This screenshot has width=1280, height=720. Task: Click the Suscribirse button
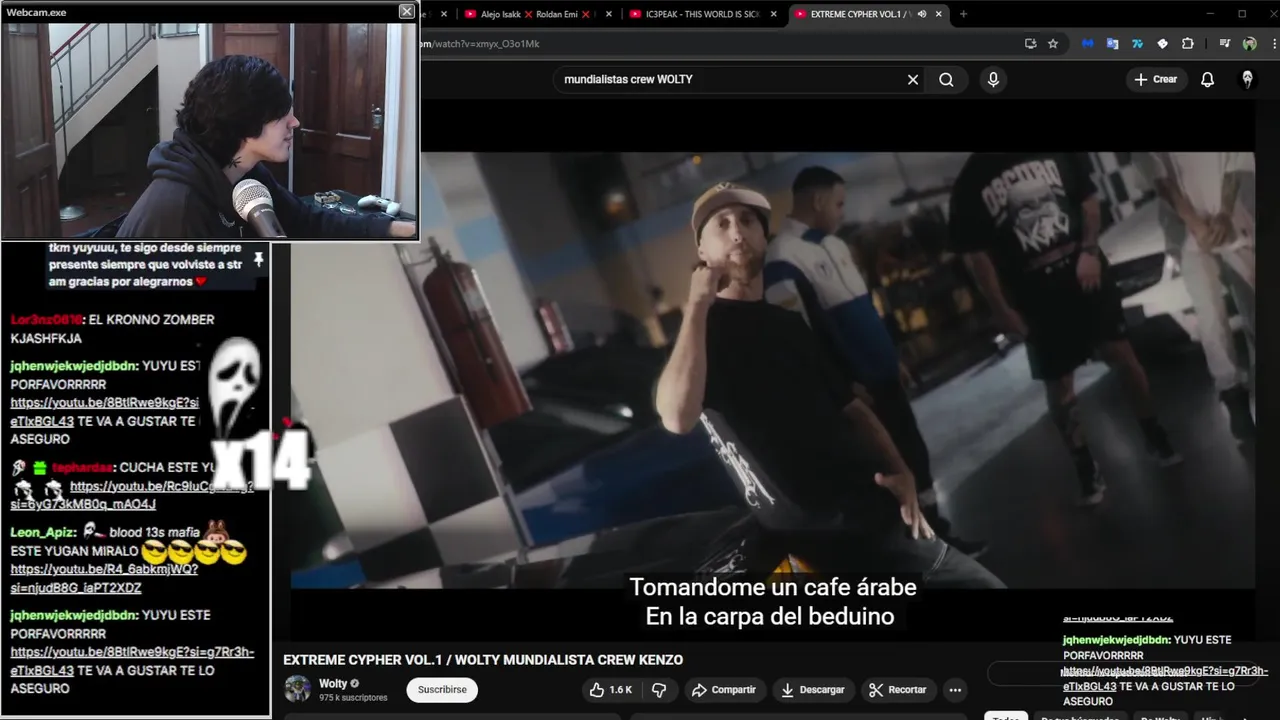(x=442, y=690)
